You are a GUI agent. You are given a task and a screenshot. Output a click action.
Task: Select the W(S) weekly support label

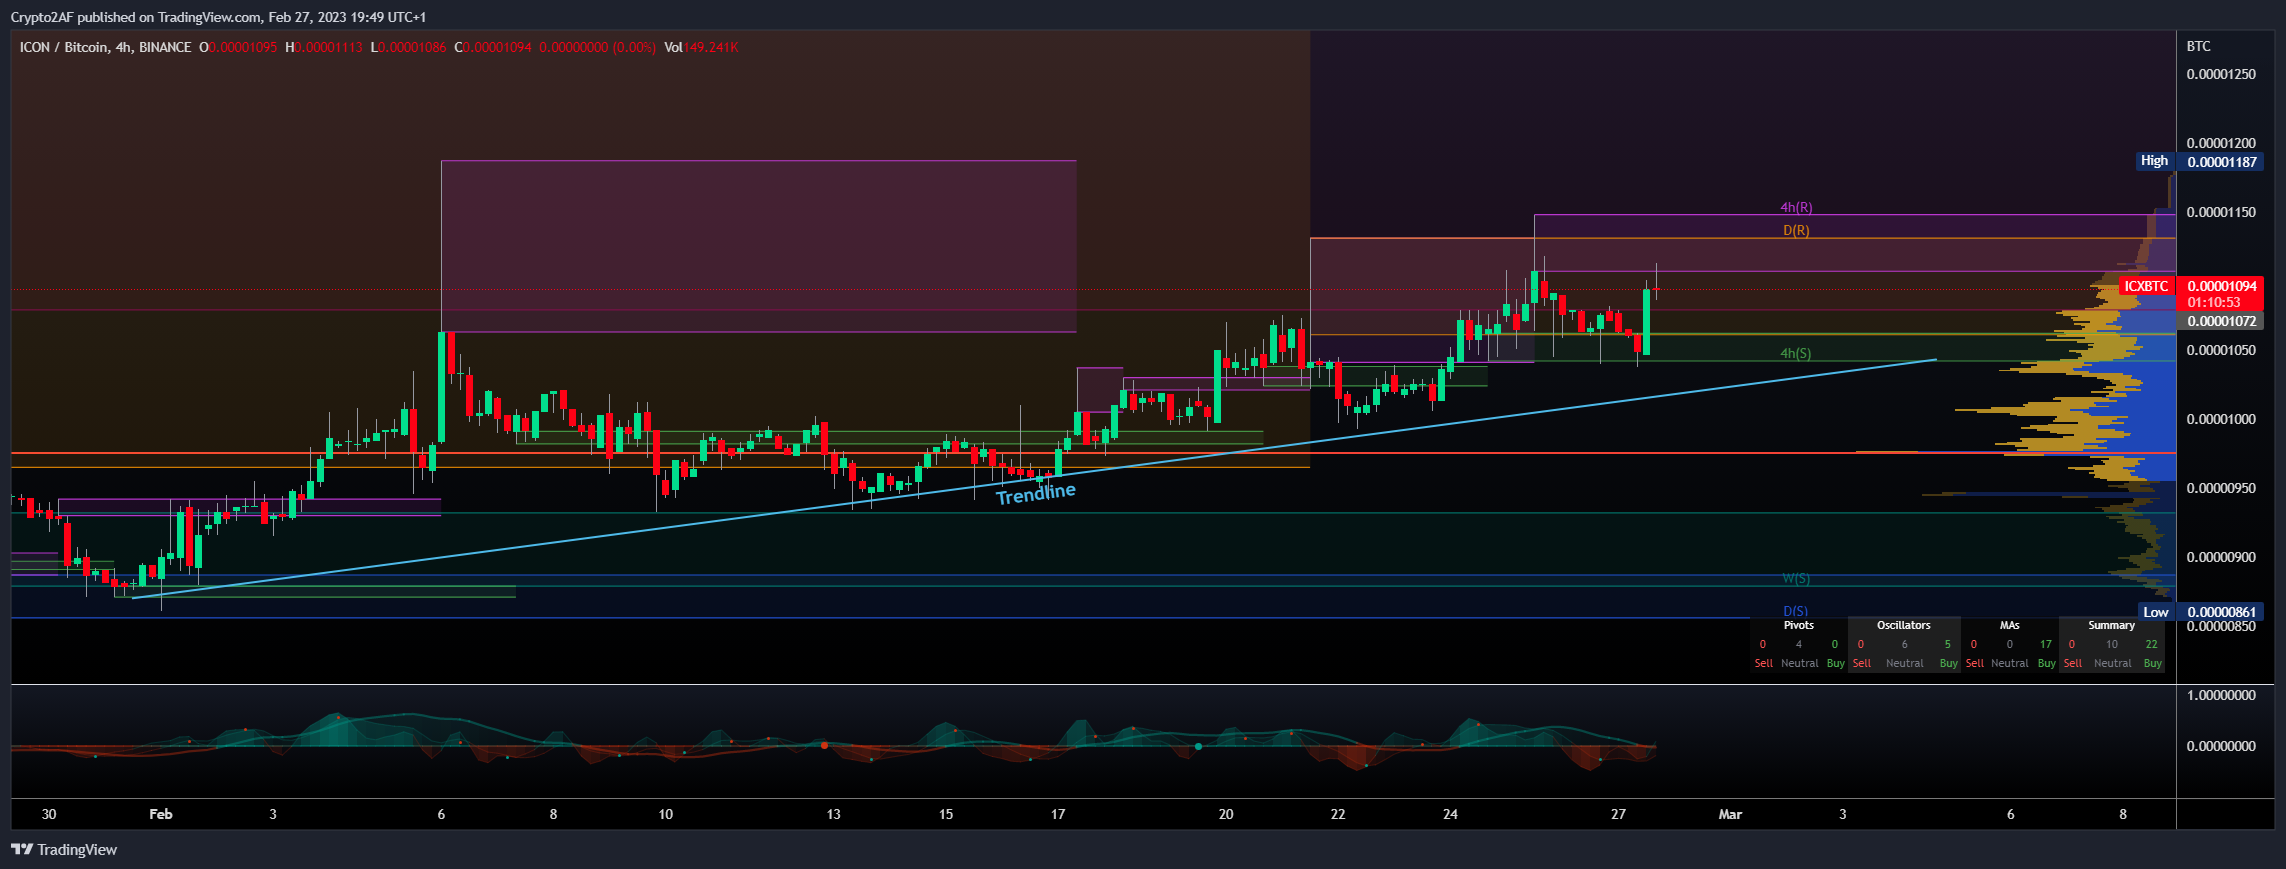click(x=1796, y=578)
